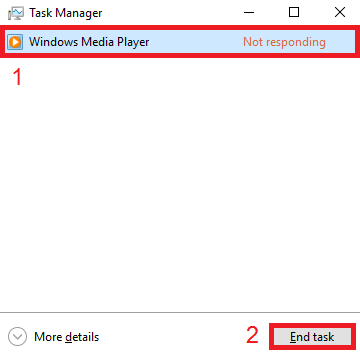Click the word details in the footer

coord(82,337)
